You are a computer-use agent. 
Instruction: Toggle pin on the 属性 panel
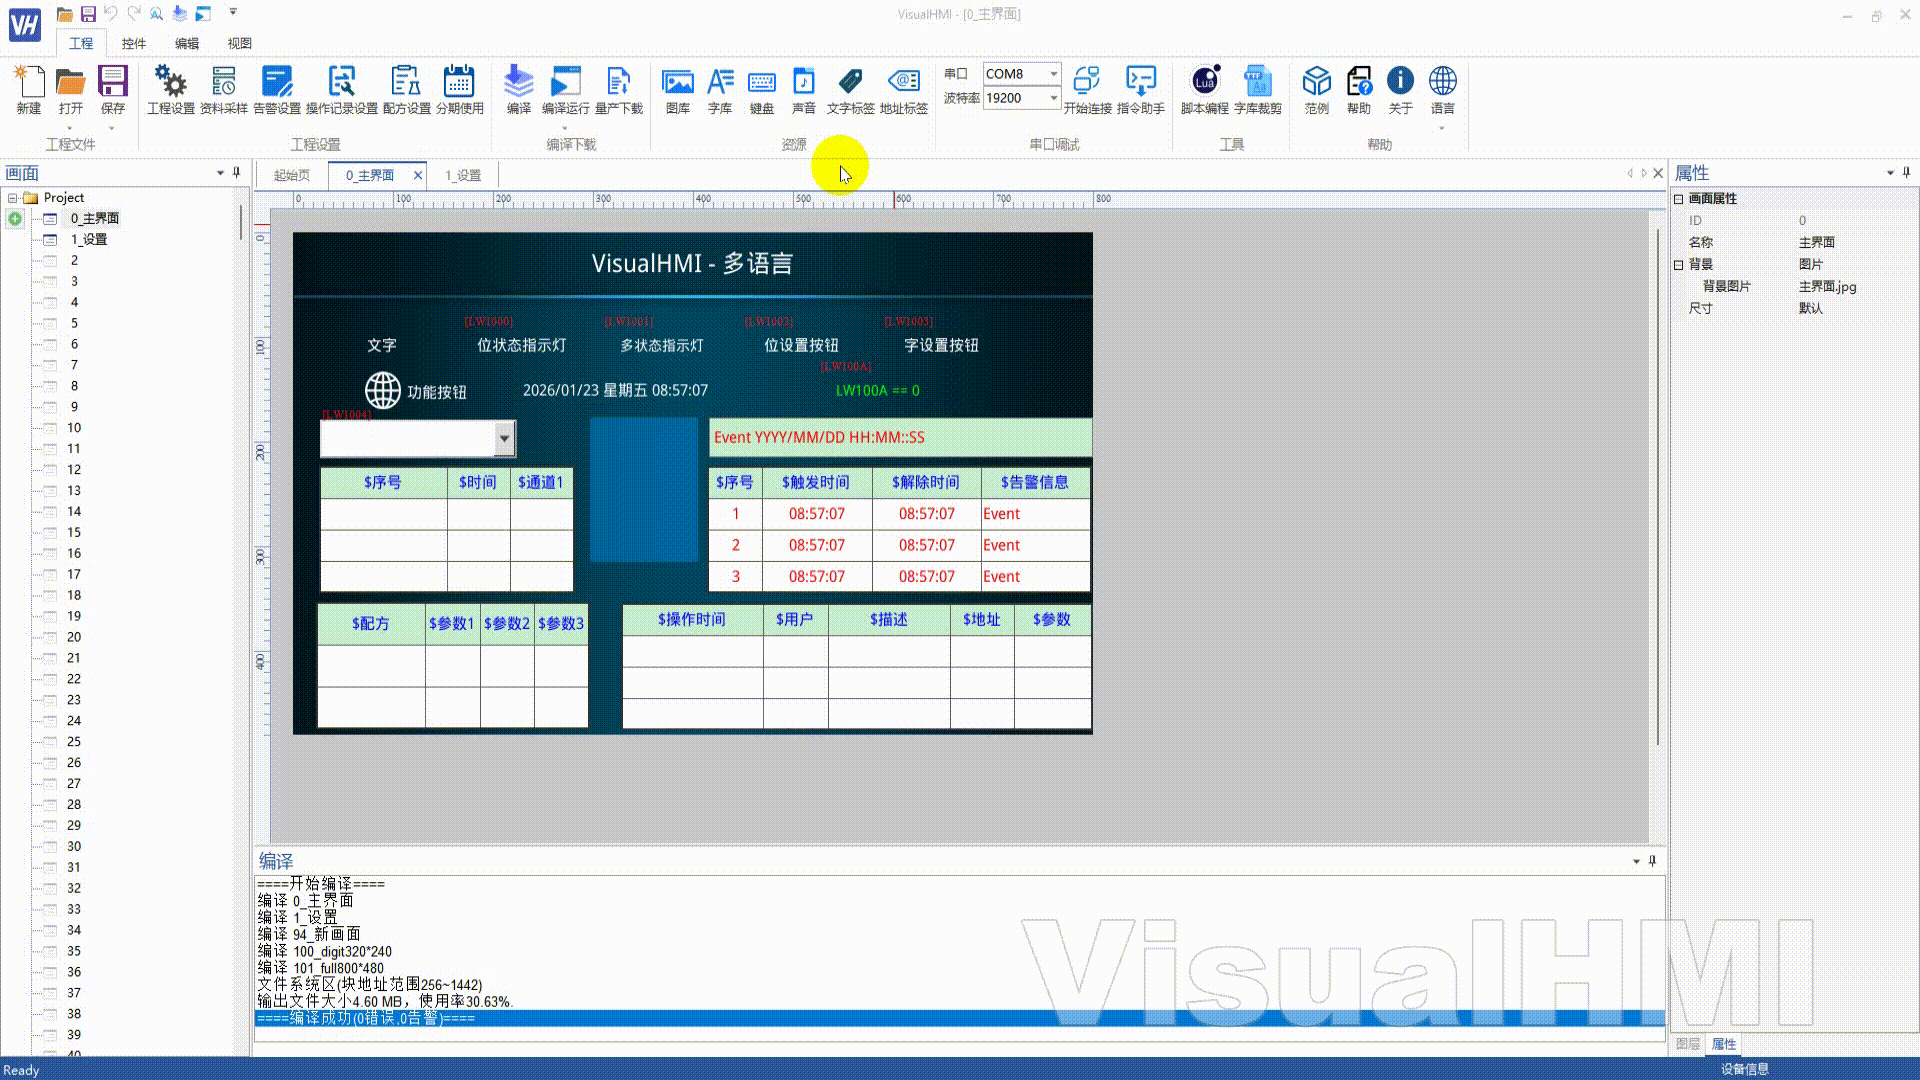pos(1906,173)
